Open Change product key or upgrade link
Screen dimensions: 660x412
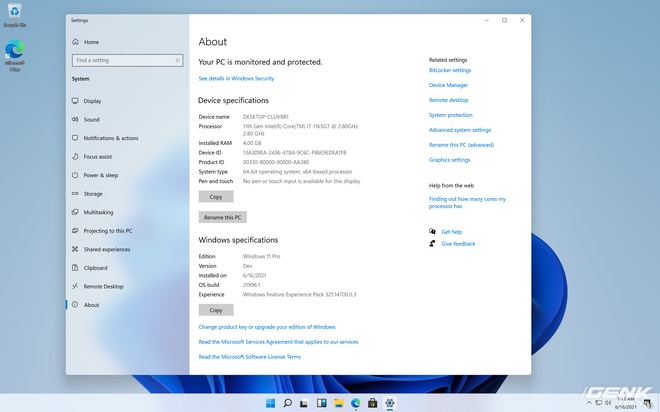(x=267, y=327)
